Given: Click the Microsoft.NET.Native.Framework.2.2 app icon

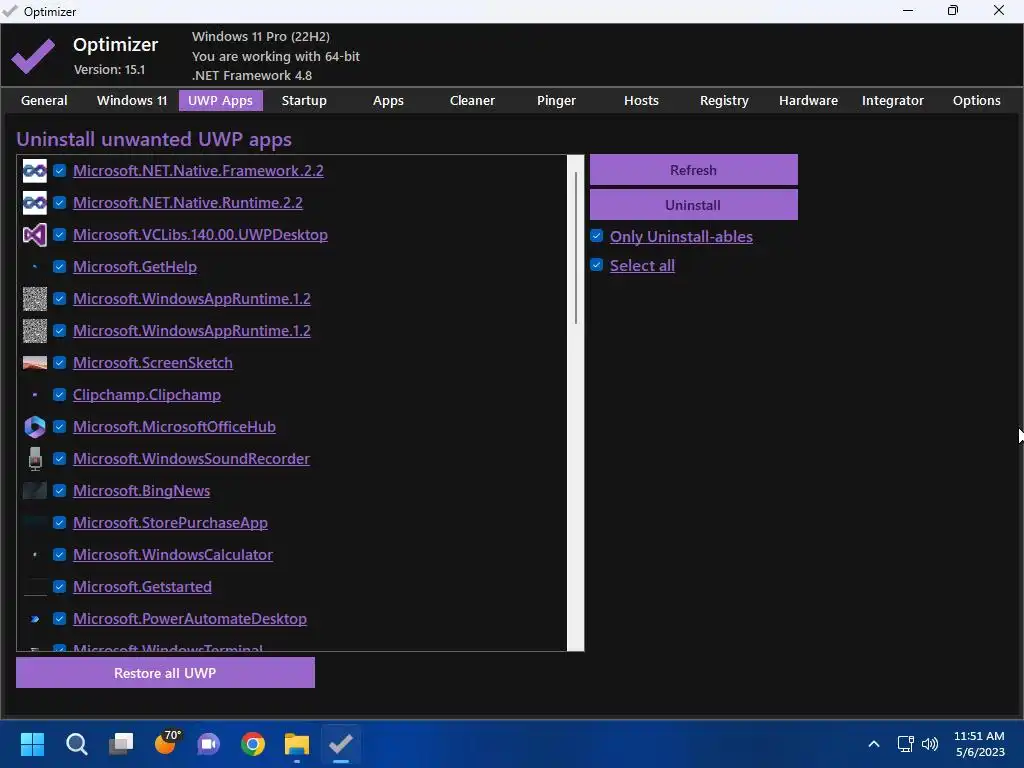Looking at the screenshot, I should [x=35, y=171].
